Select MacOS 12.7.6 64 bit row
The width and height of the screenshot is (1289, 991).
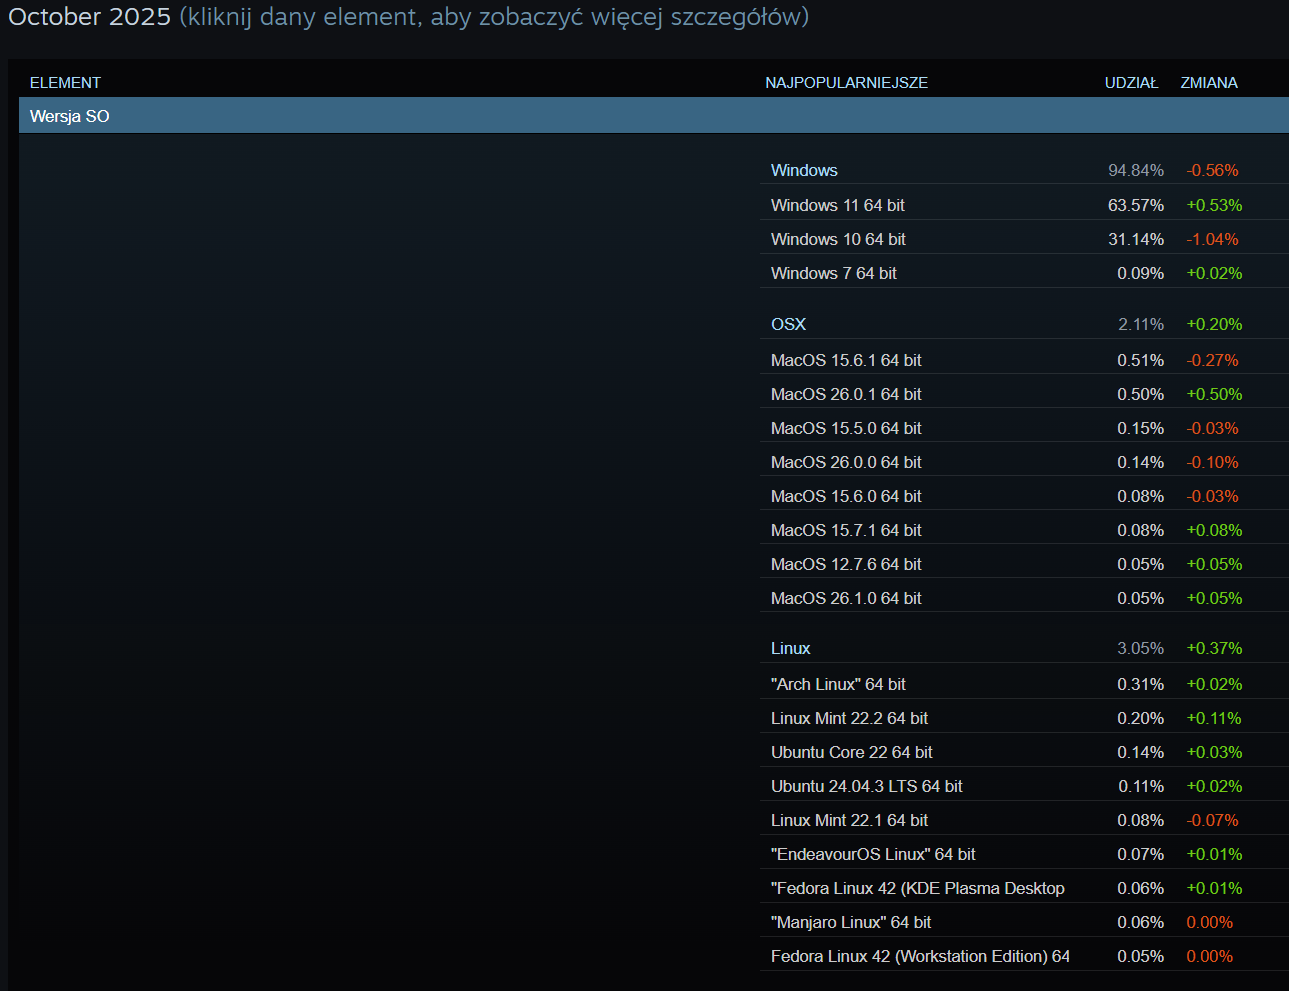click(x=846, y=564)
